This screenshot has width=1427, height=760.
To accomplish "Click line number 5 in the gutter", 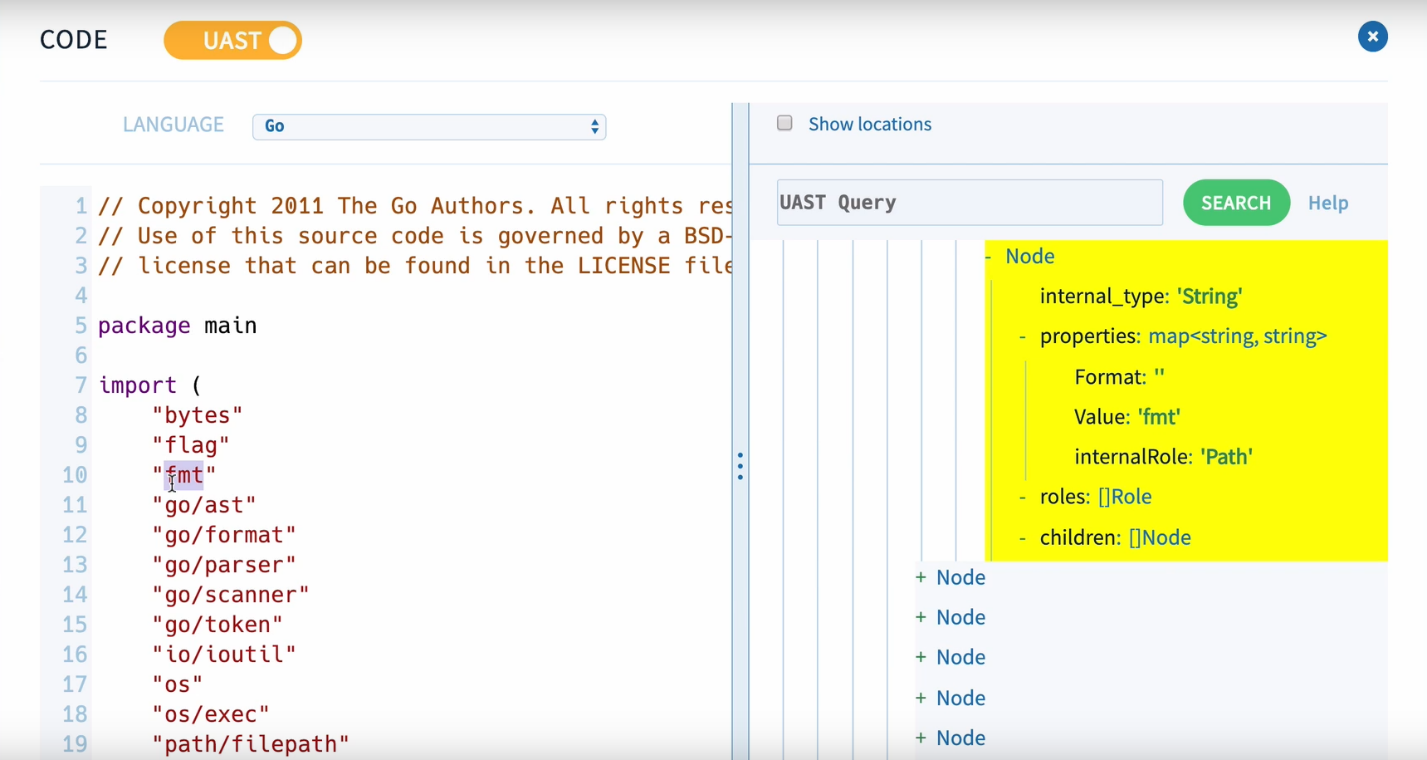I will [80, 326].
